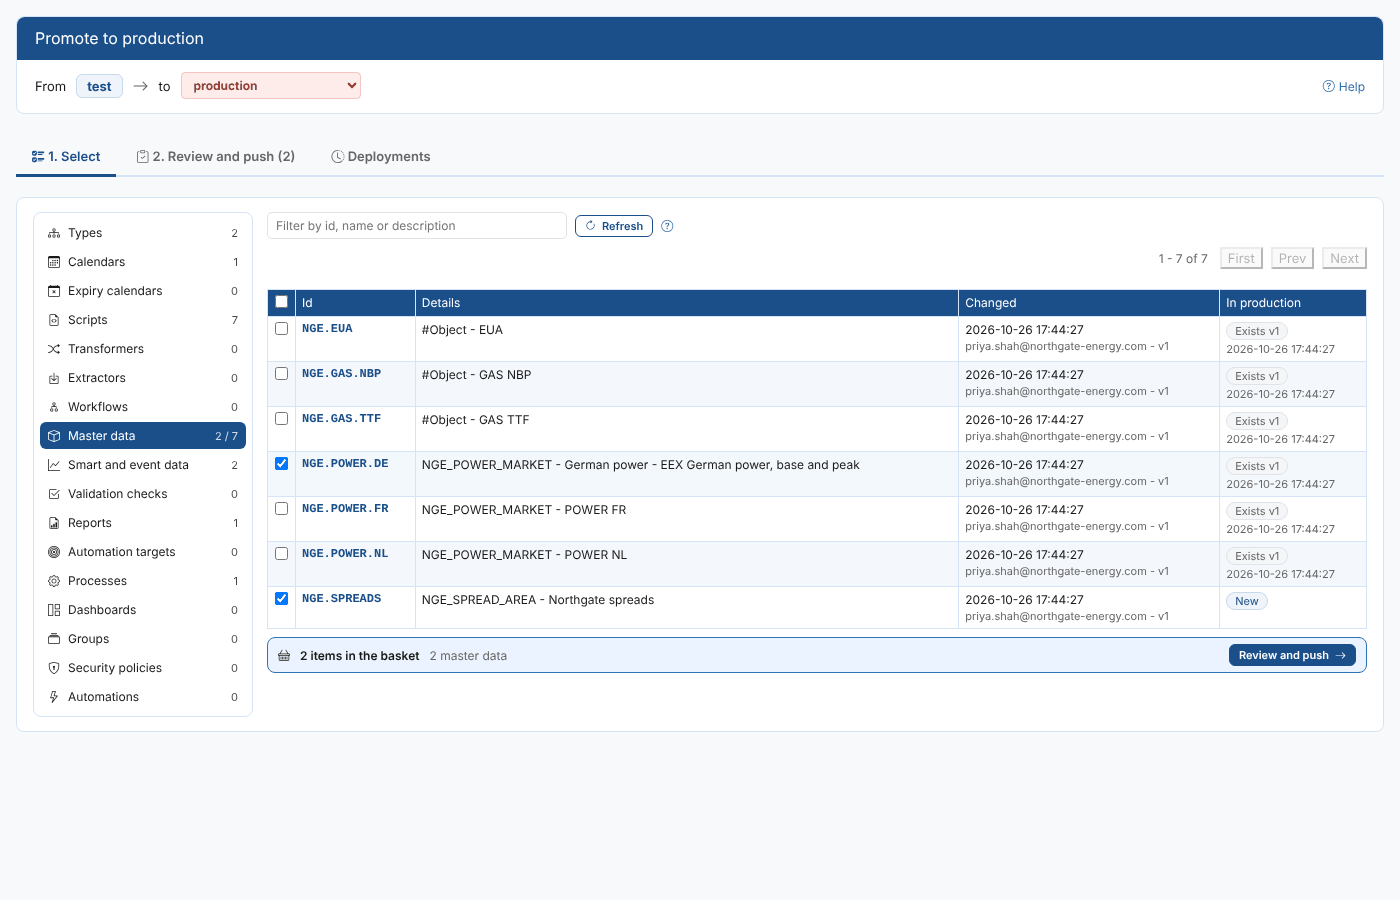
Task: Click the Automations lightning icon
Action: (54, 697)
